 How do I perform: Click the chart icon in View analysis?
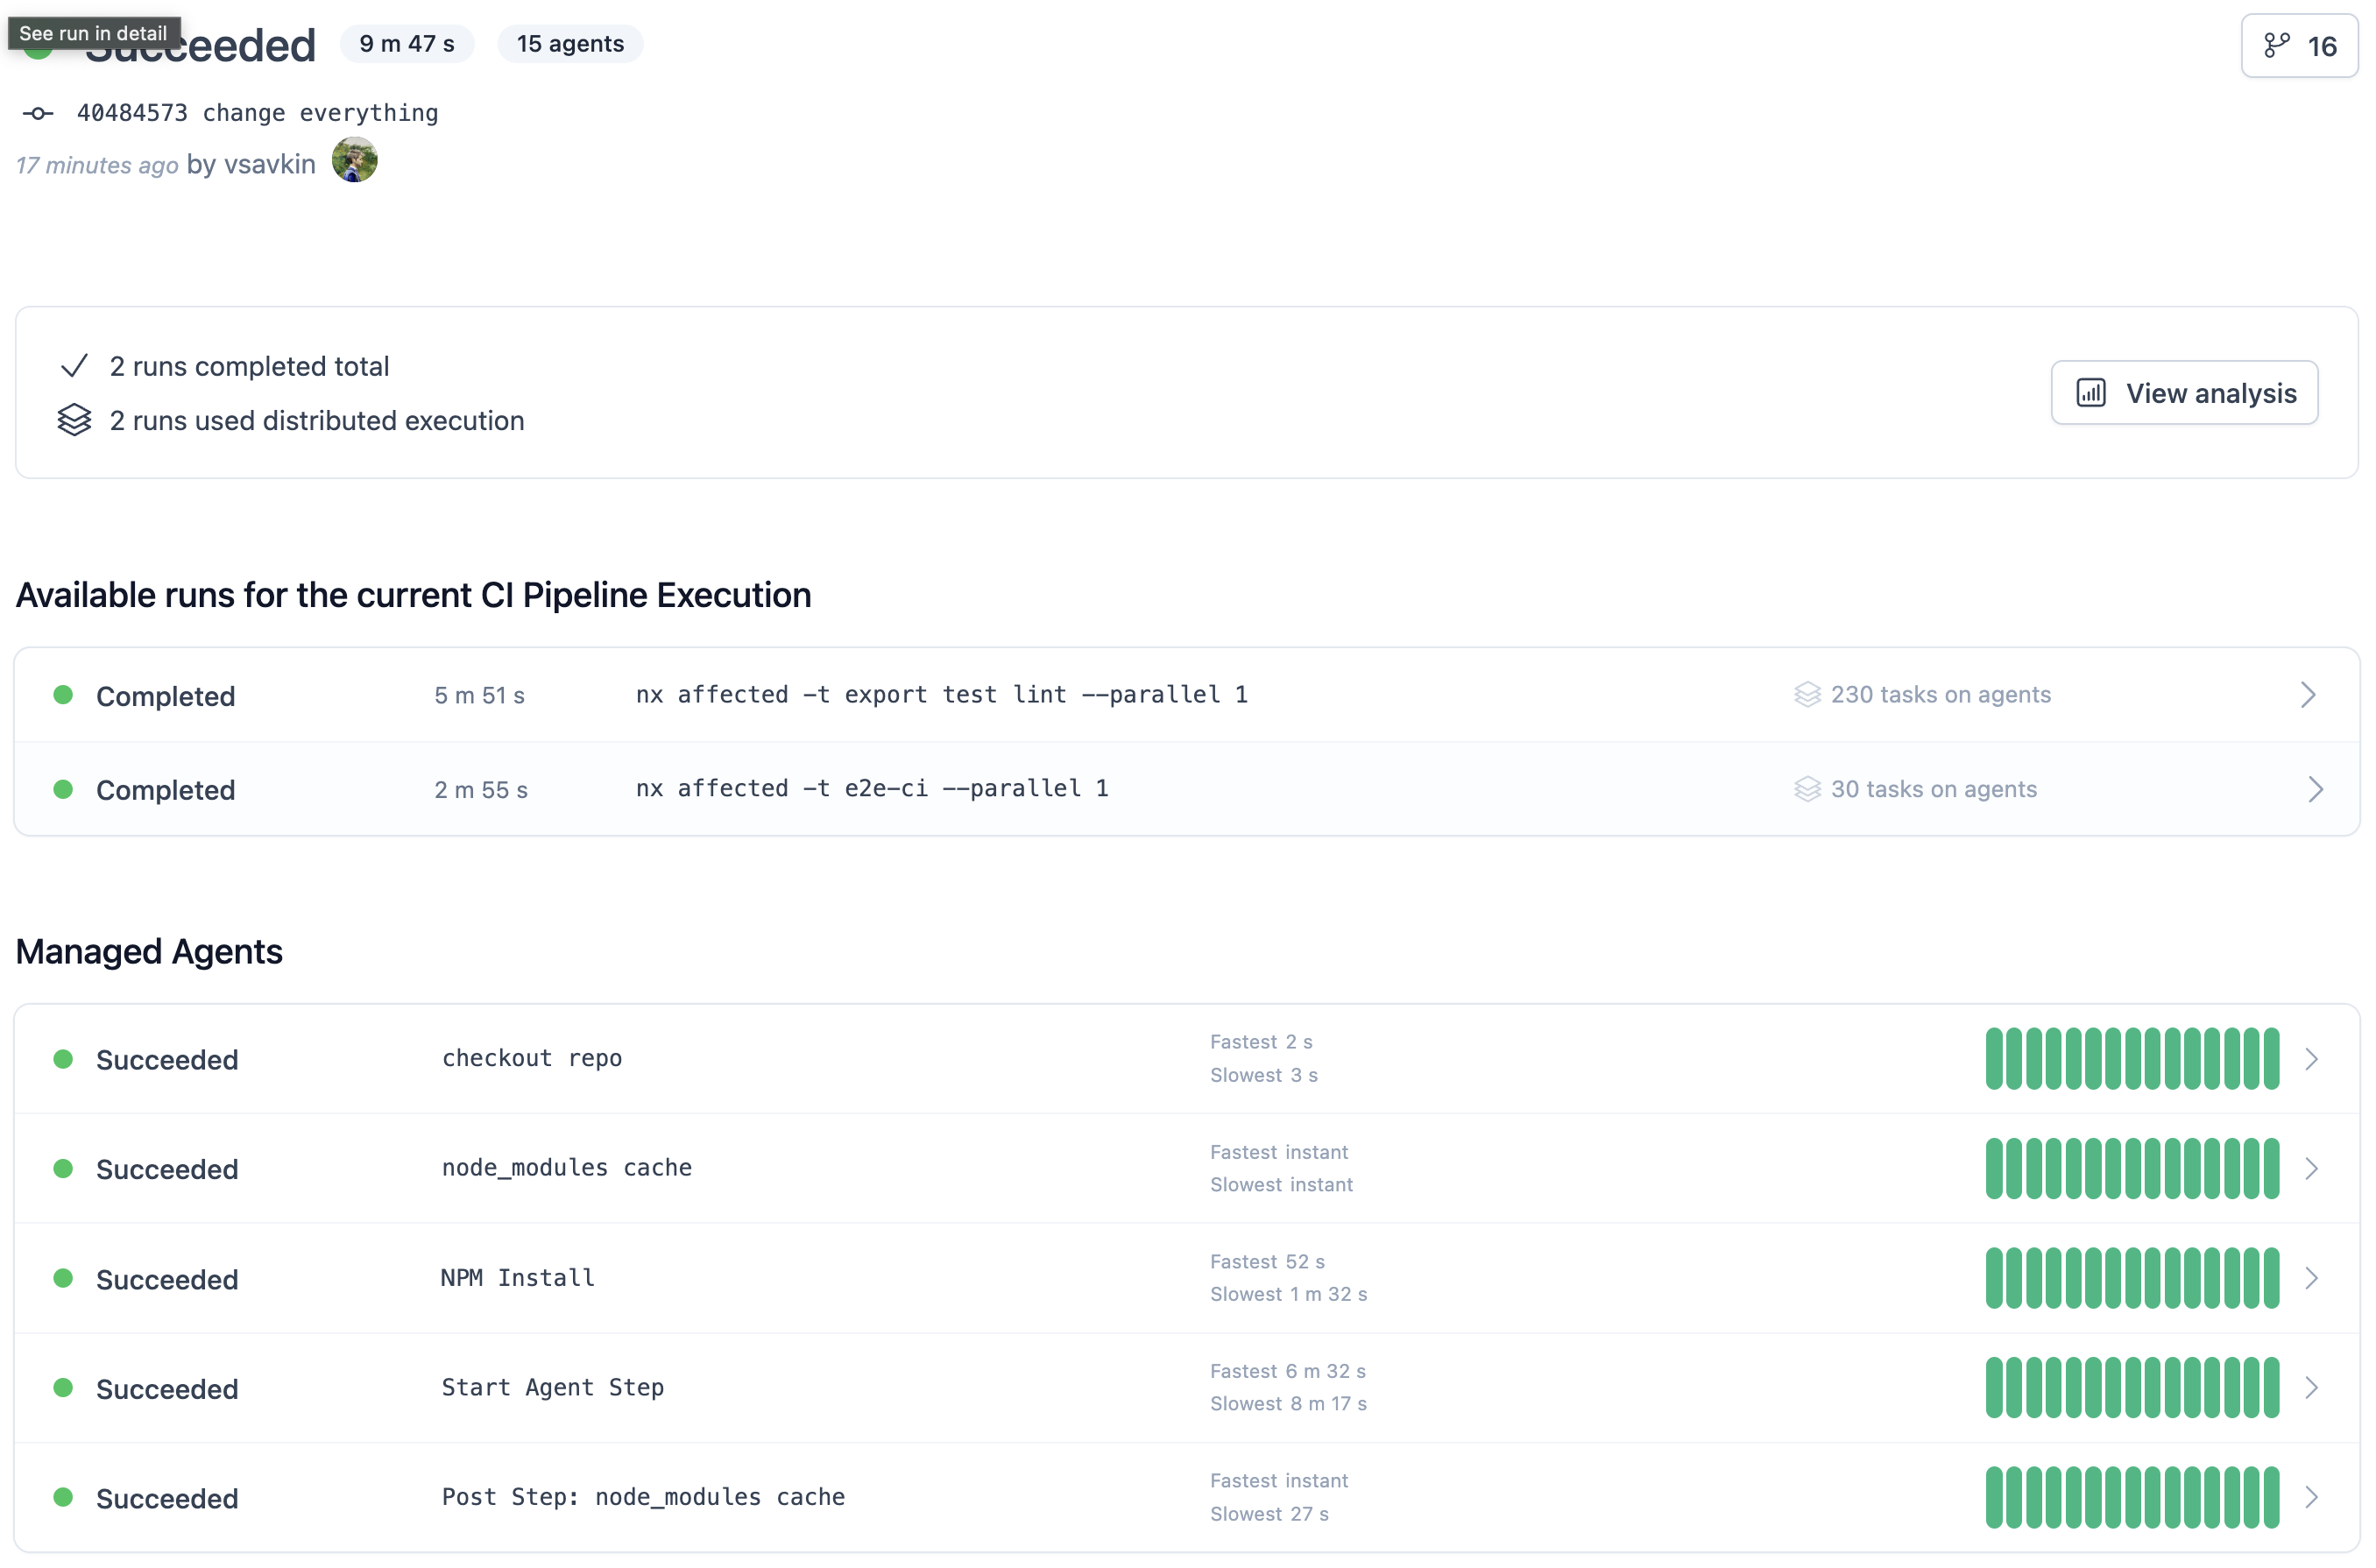(2090, 393)
